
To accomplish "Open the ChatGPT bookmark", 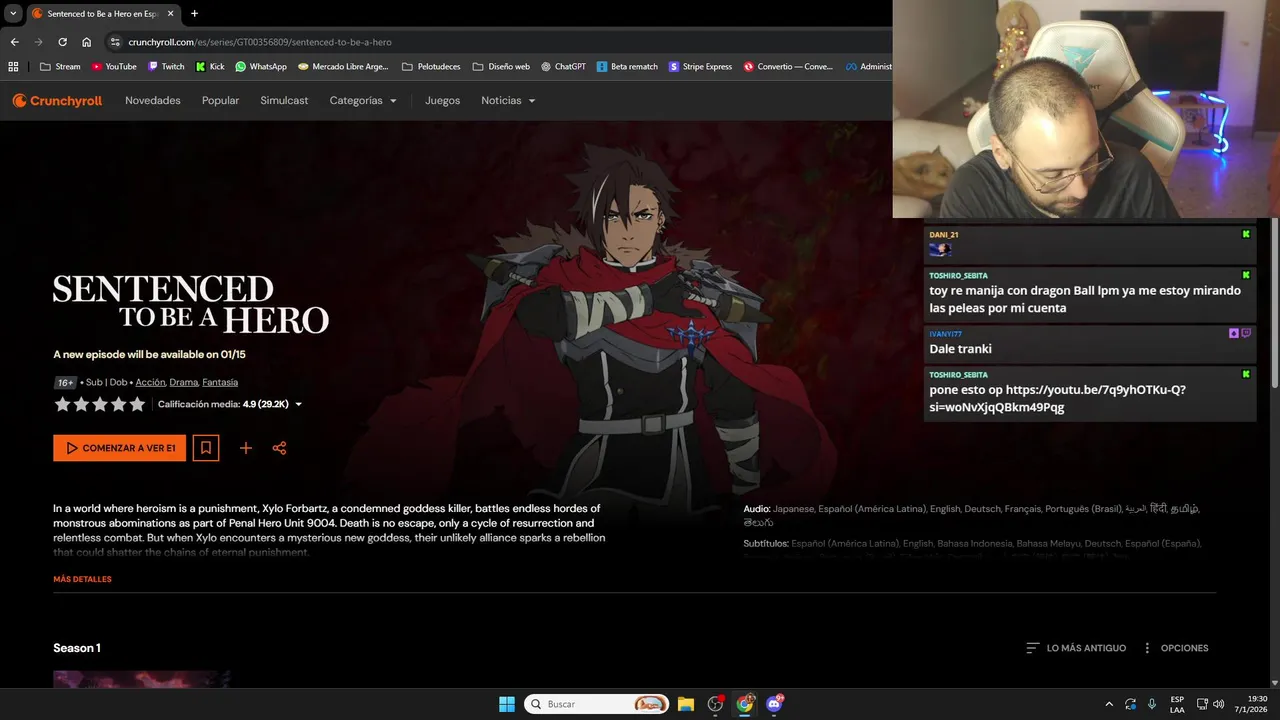I will pyautogui.click(x=563, y=67).
